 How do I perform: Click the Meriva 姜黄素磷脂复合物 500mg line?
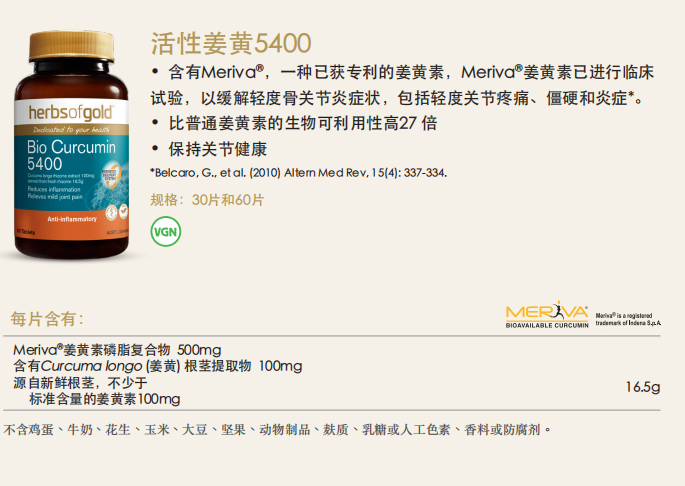click(117, 350)
